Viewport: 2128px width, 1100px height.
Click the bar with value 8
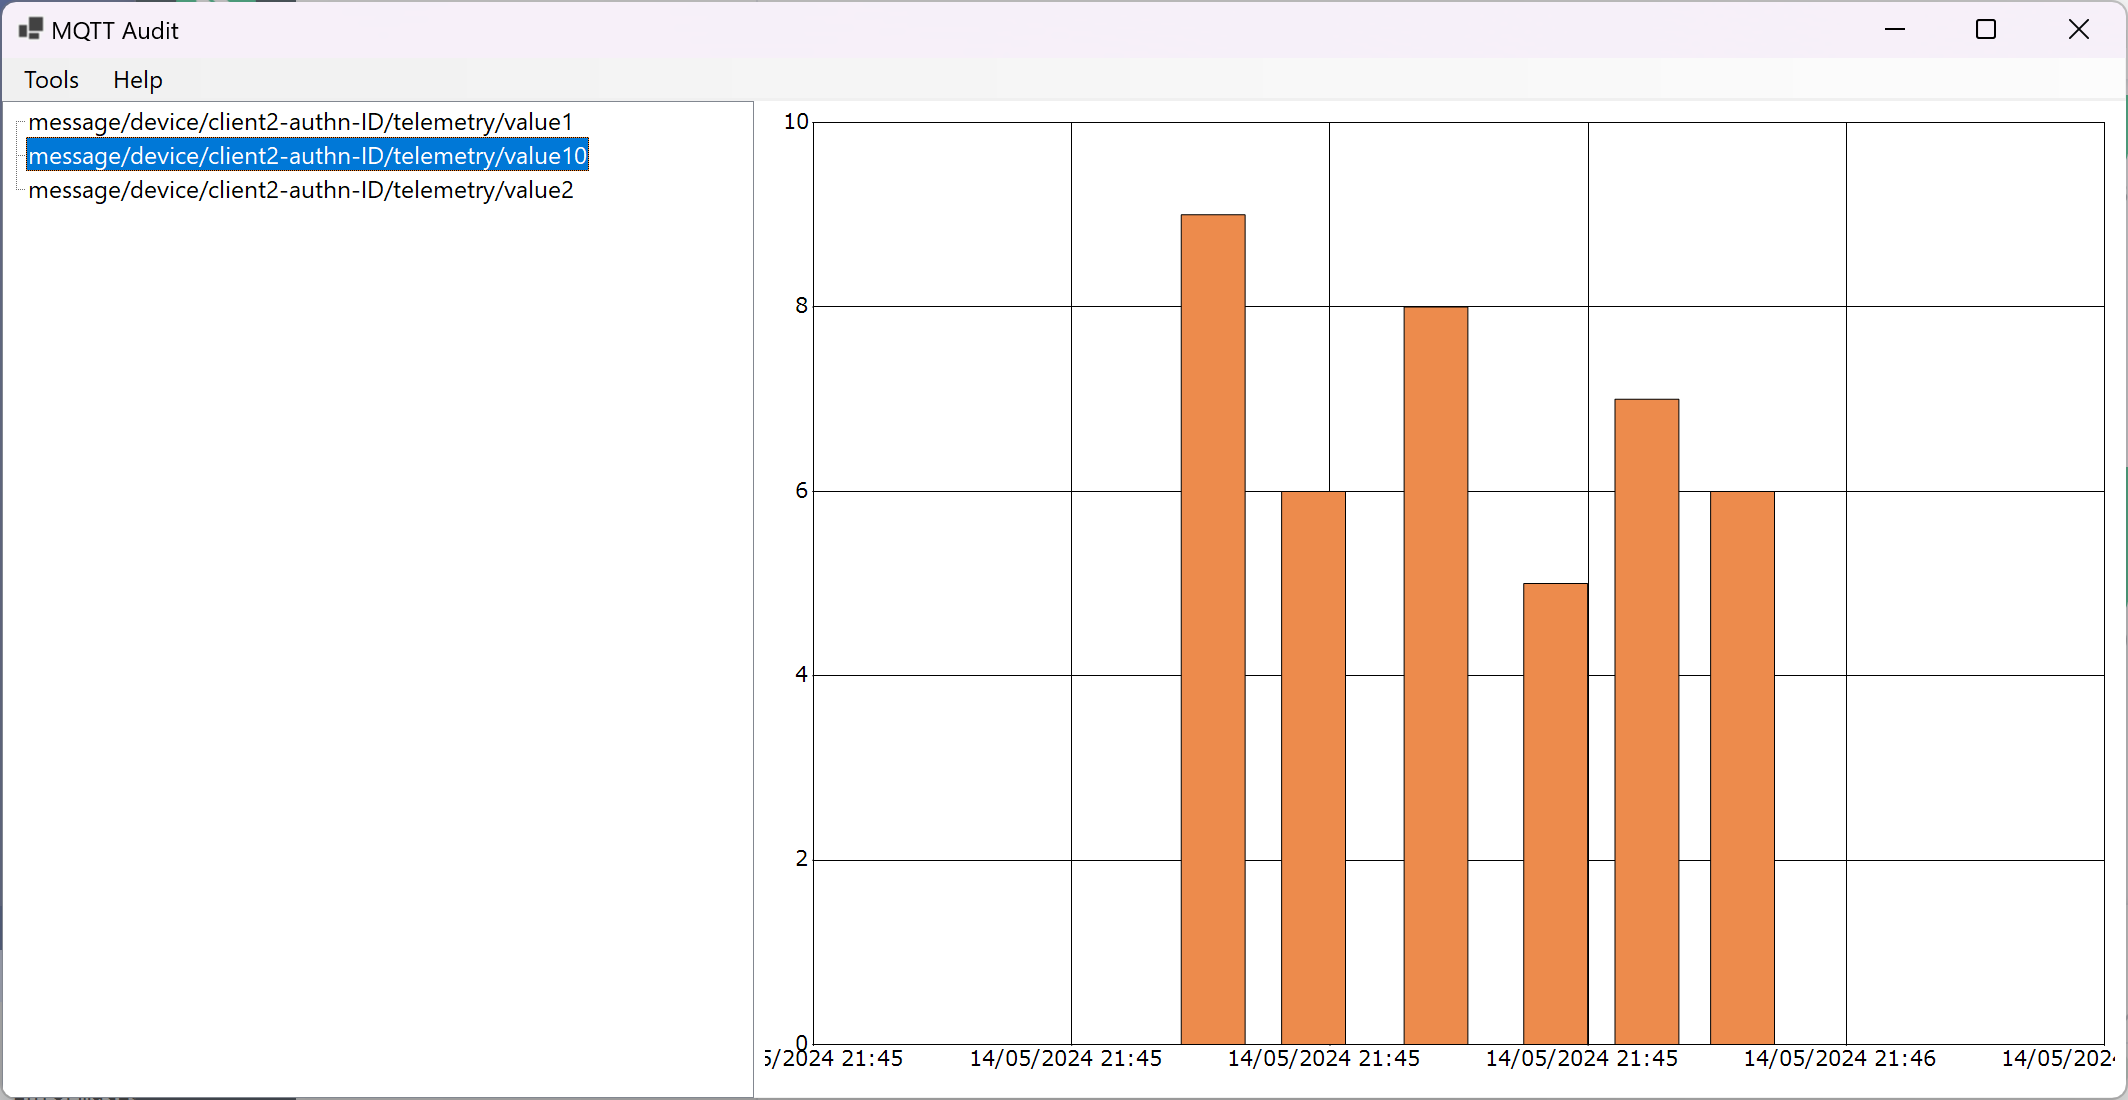click(x=1435, y=675)
